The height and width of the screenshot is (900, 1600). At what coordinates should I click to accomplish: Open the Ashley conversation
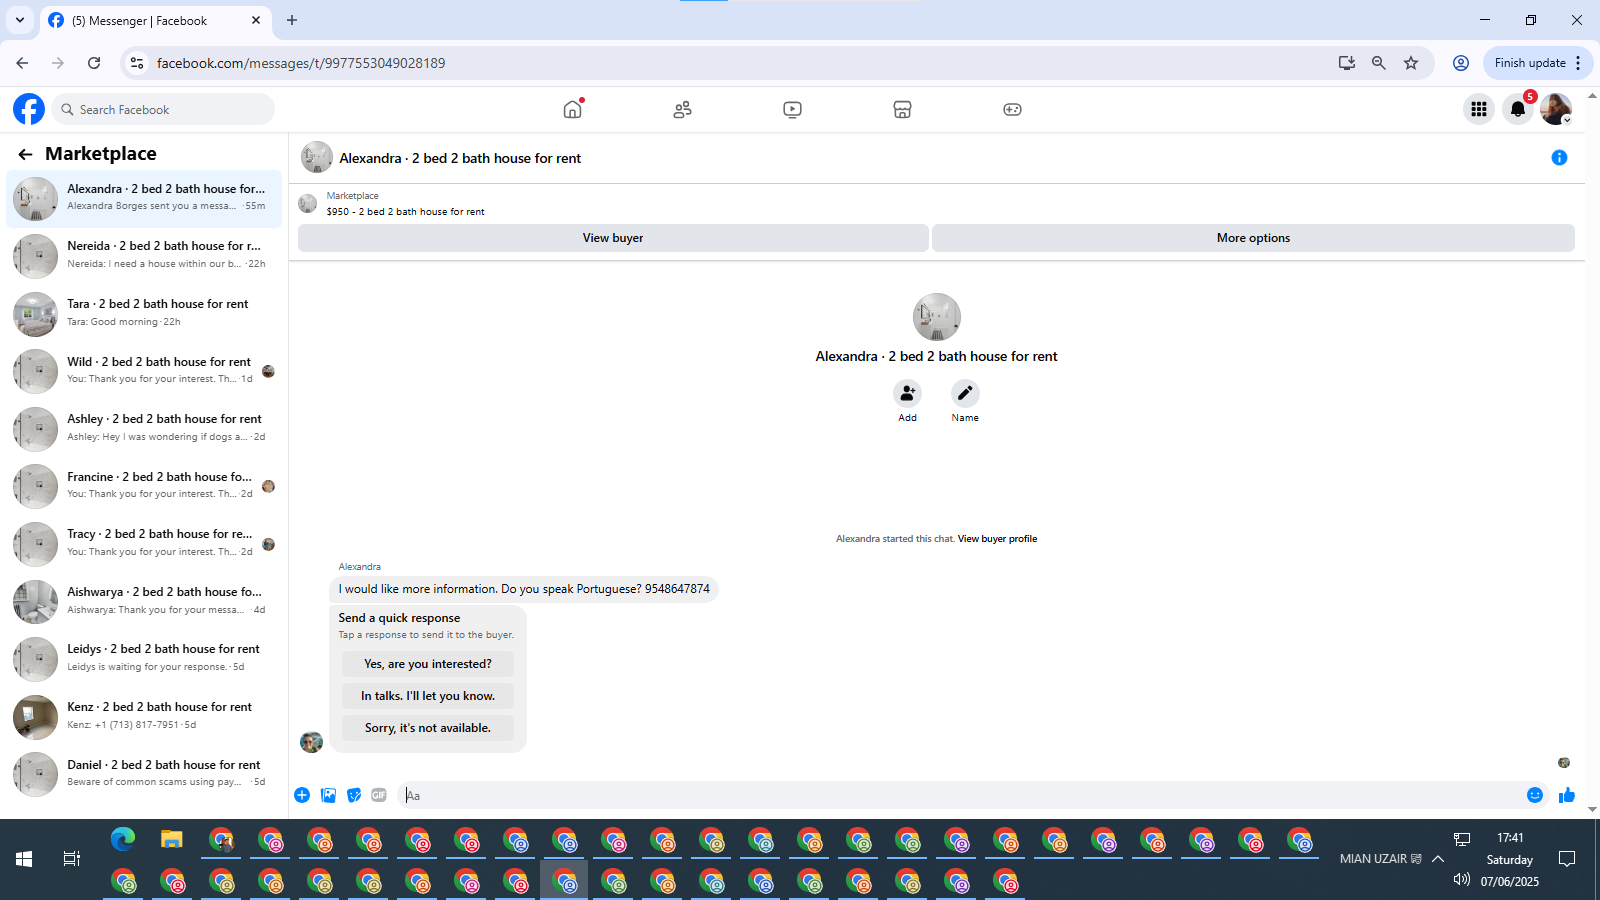pos(144,429)
